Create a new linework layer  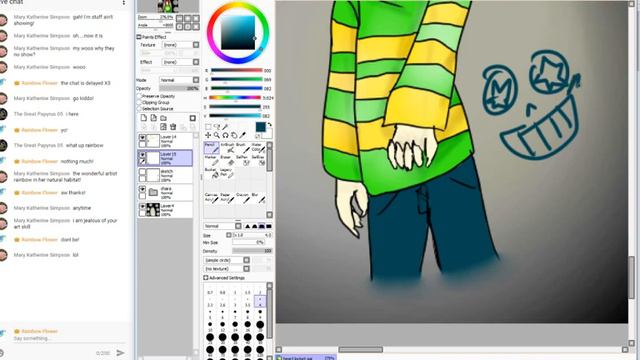click(x=153, y=118)
